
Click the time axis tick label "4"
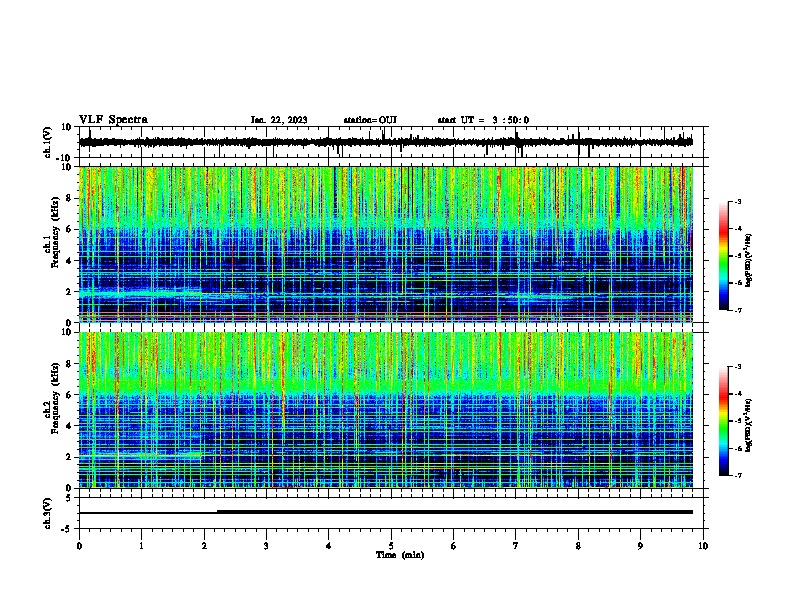329,546
